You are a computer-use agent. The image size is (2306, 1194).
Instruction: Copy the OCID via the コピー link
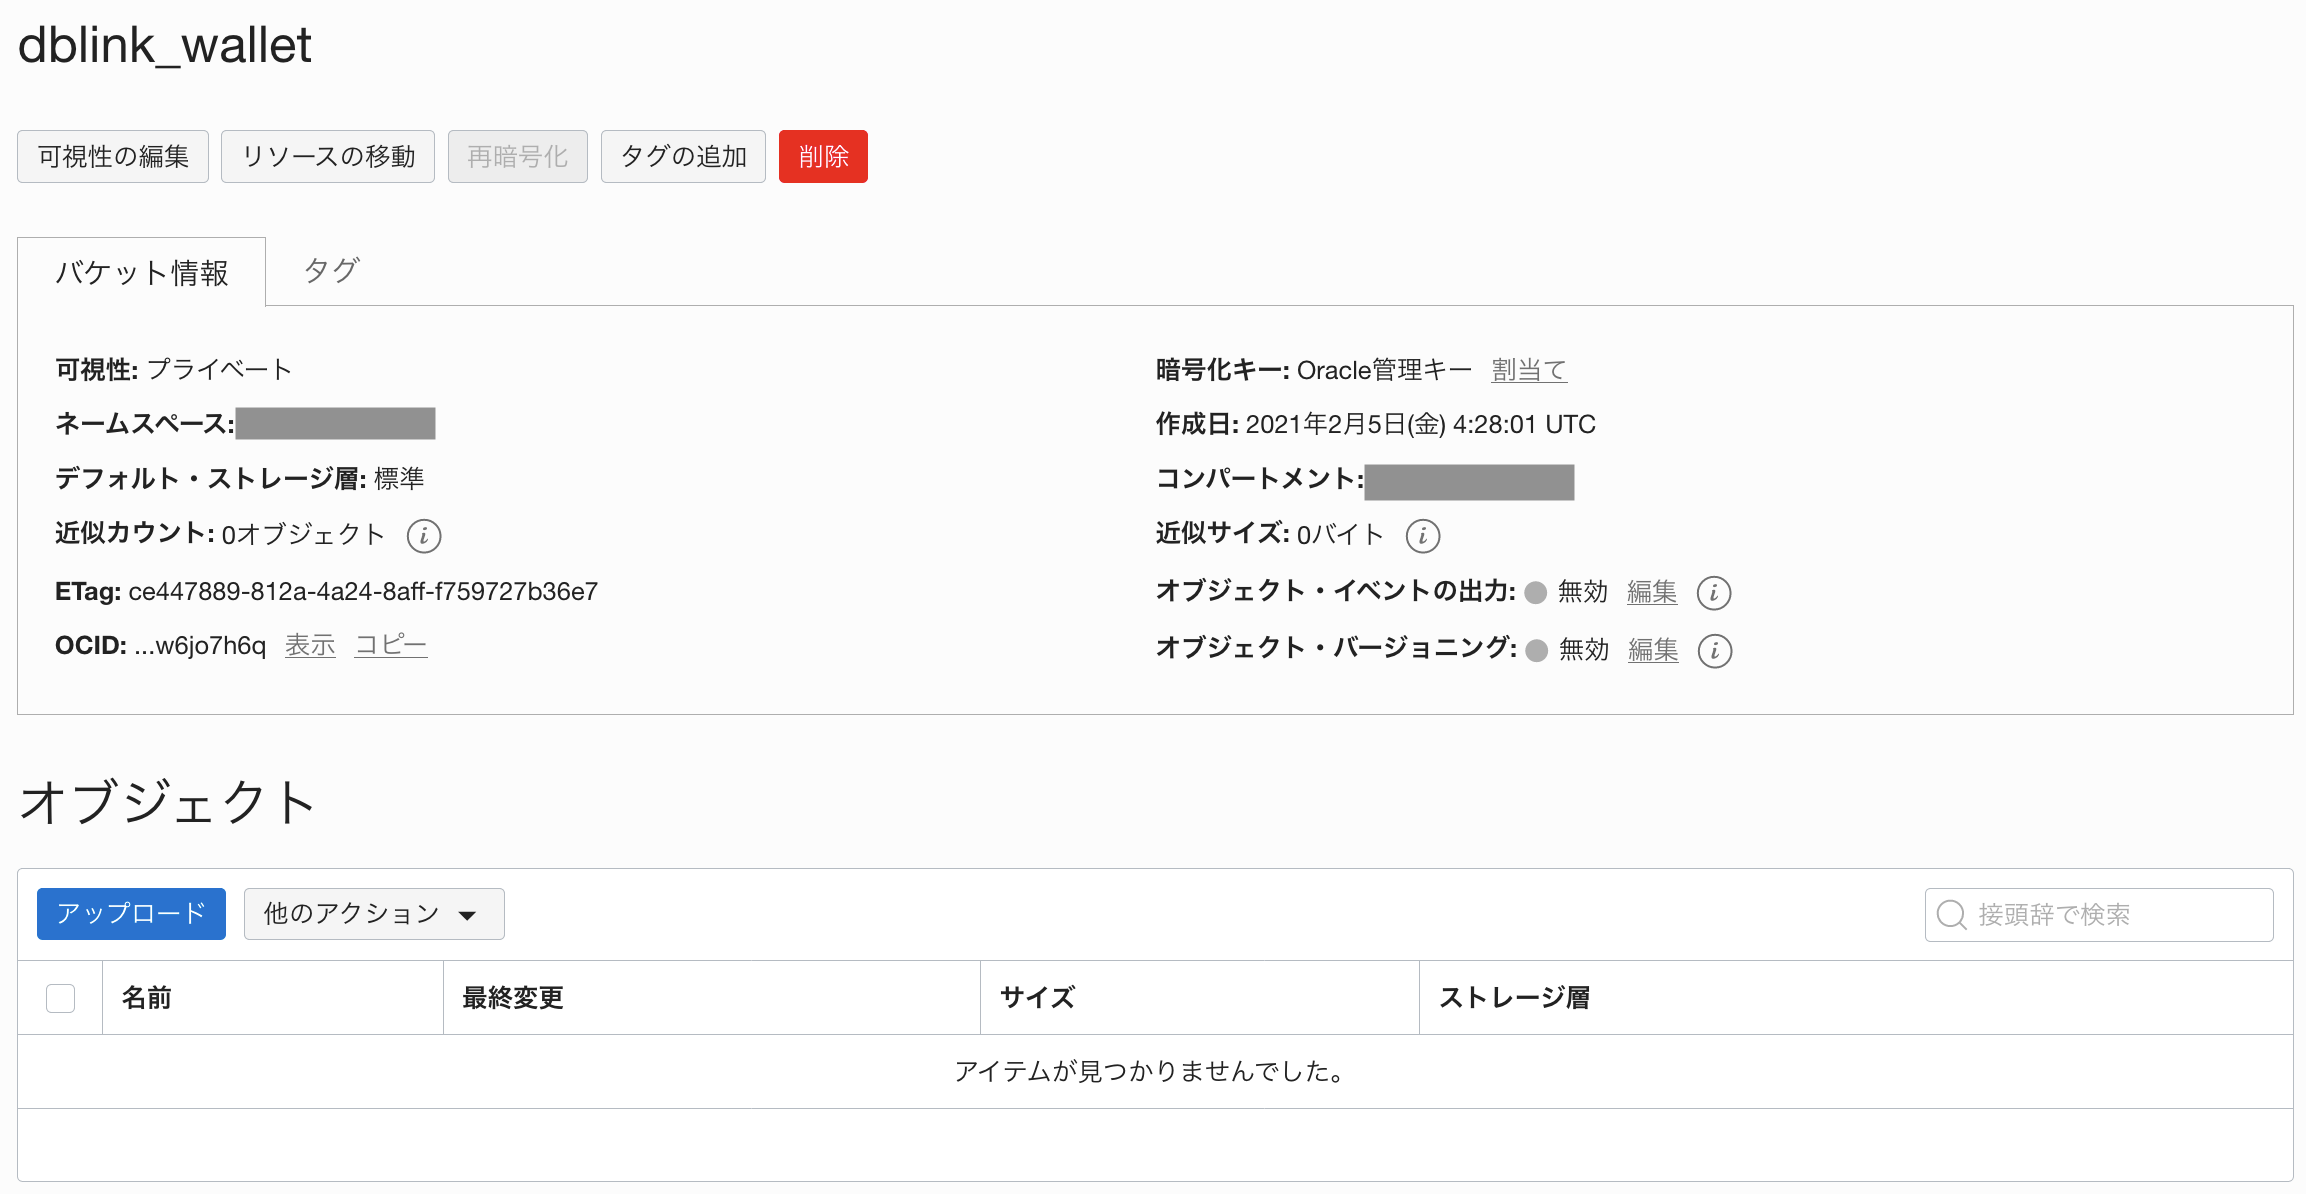coord(390,645)
